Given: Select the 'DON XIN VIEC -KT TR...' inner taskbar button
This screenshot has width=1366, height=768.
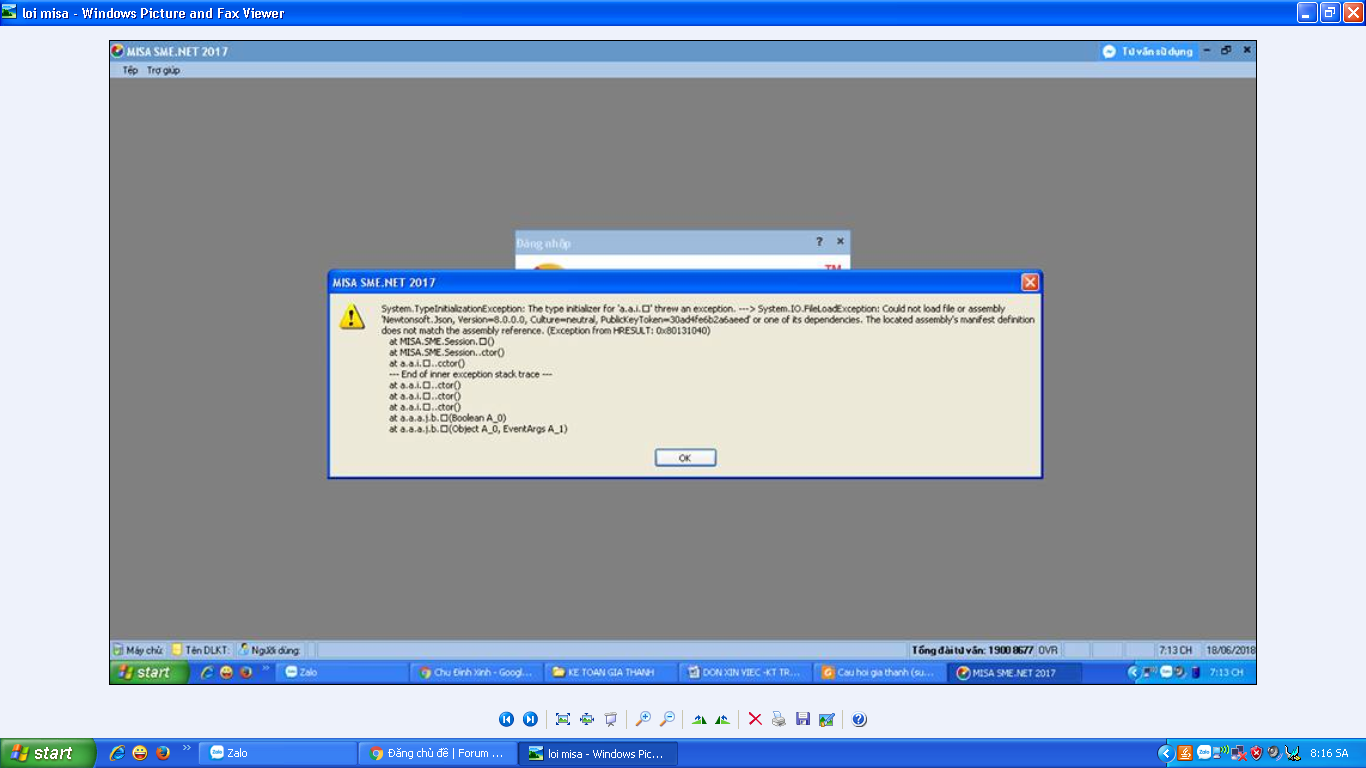Looking at the screenshot, I should [746, 672].
